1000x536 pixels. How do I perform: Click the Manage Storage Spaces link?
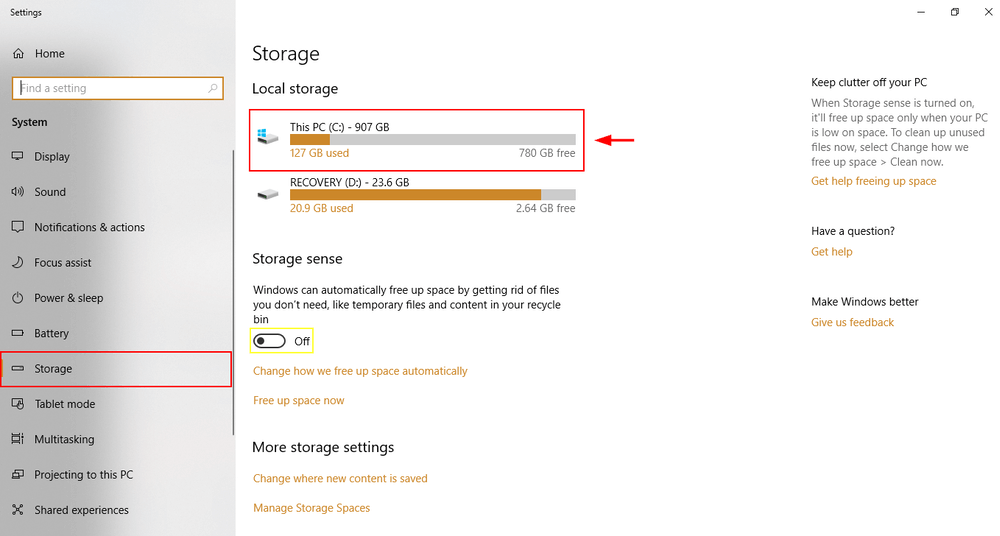311,508
